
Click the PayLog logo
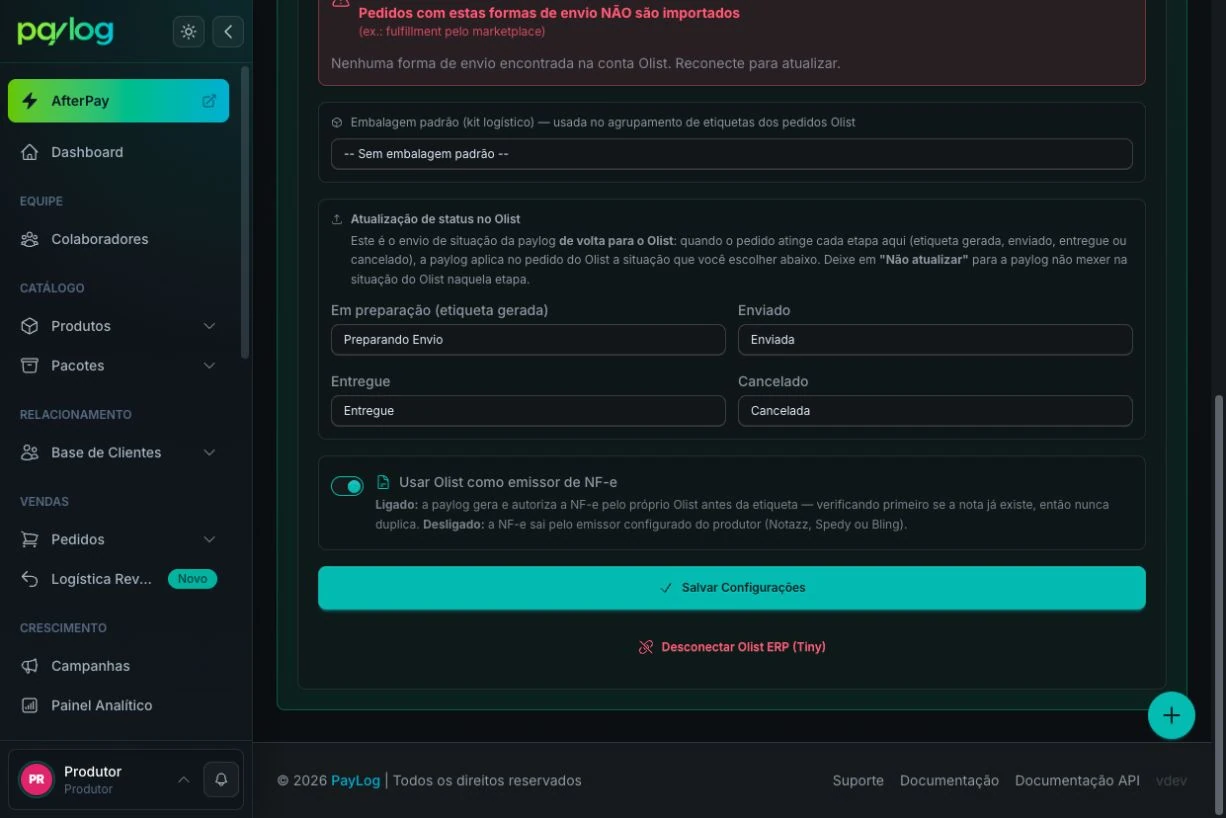66,31
